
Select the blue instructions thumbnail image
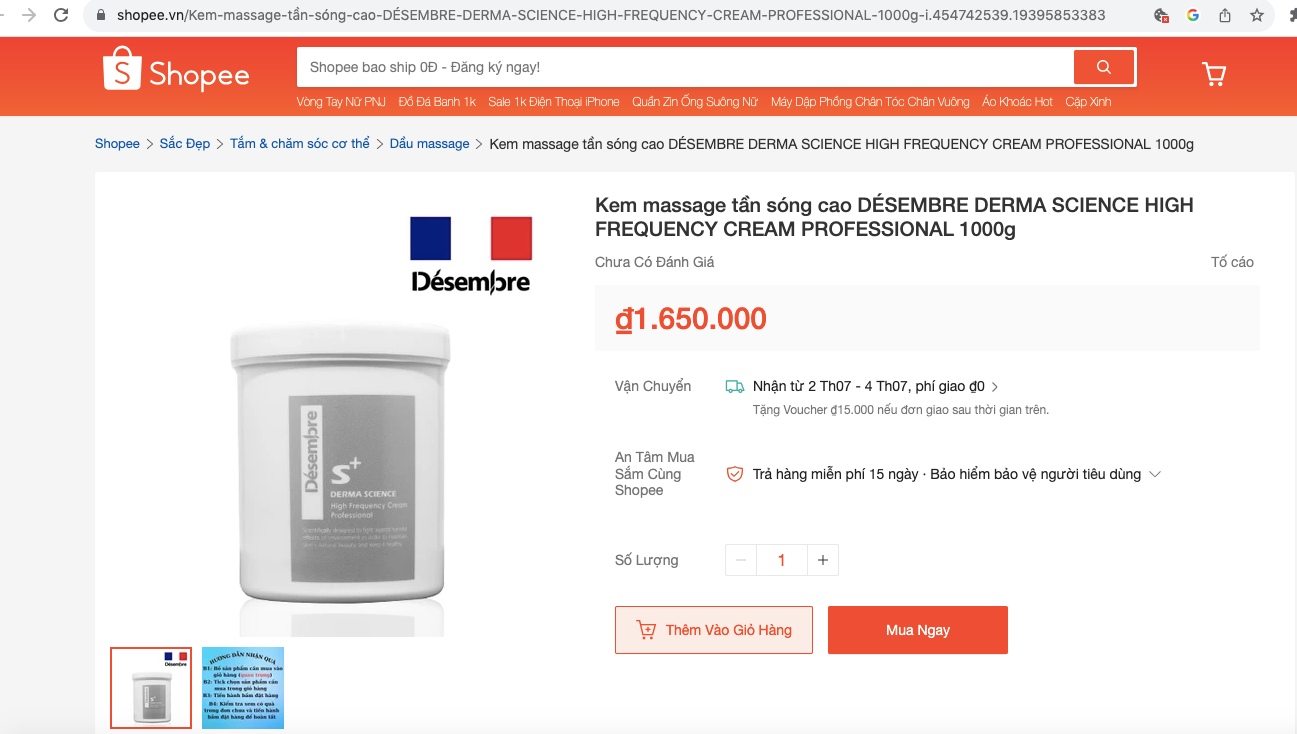[243, 688]
